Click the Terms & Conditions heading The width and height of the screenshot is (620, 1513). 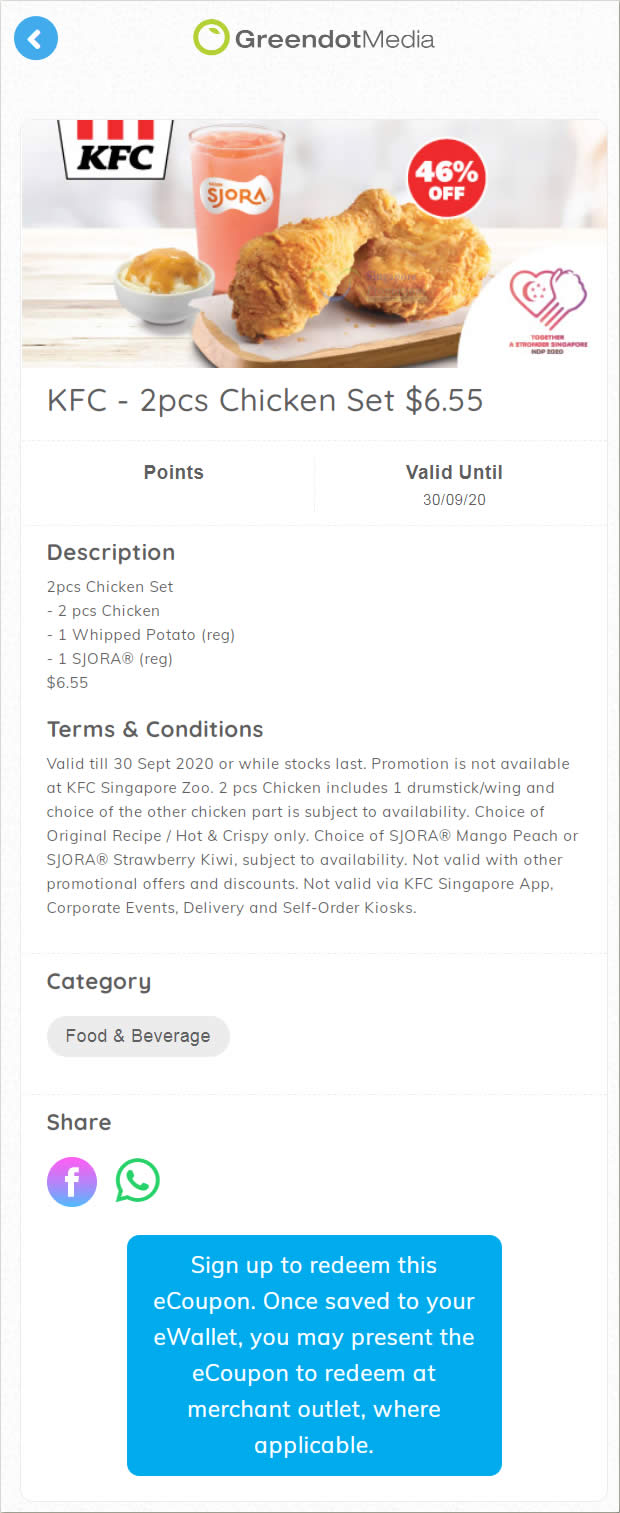click(x=155, y=729)
